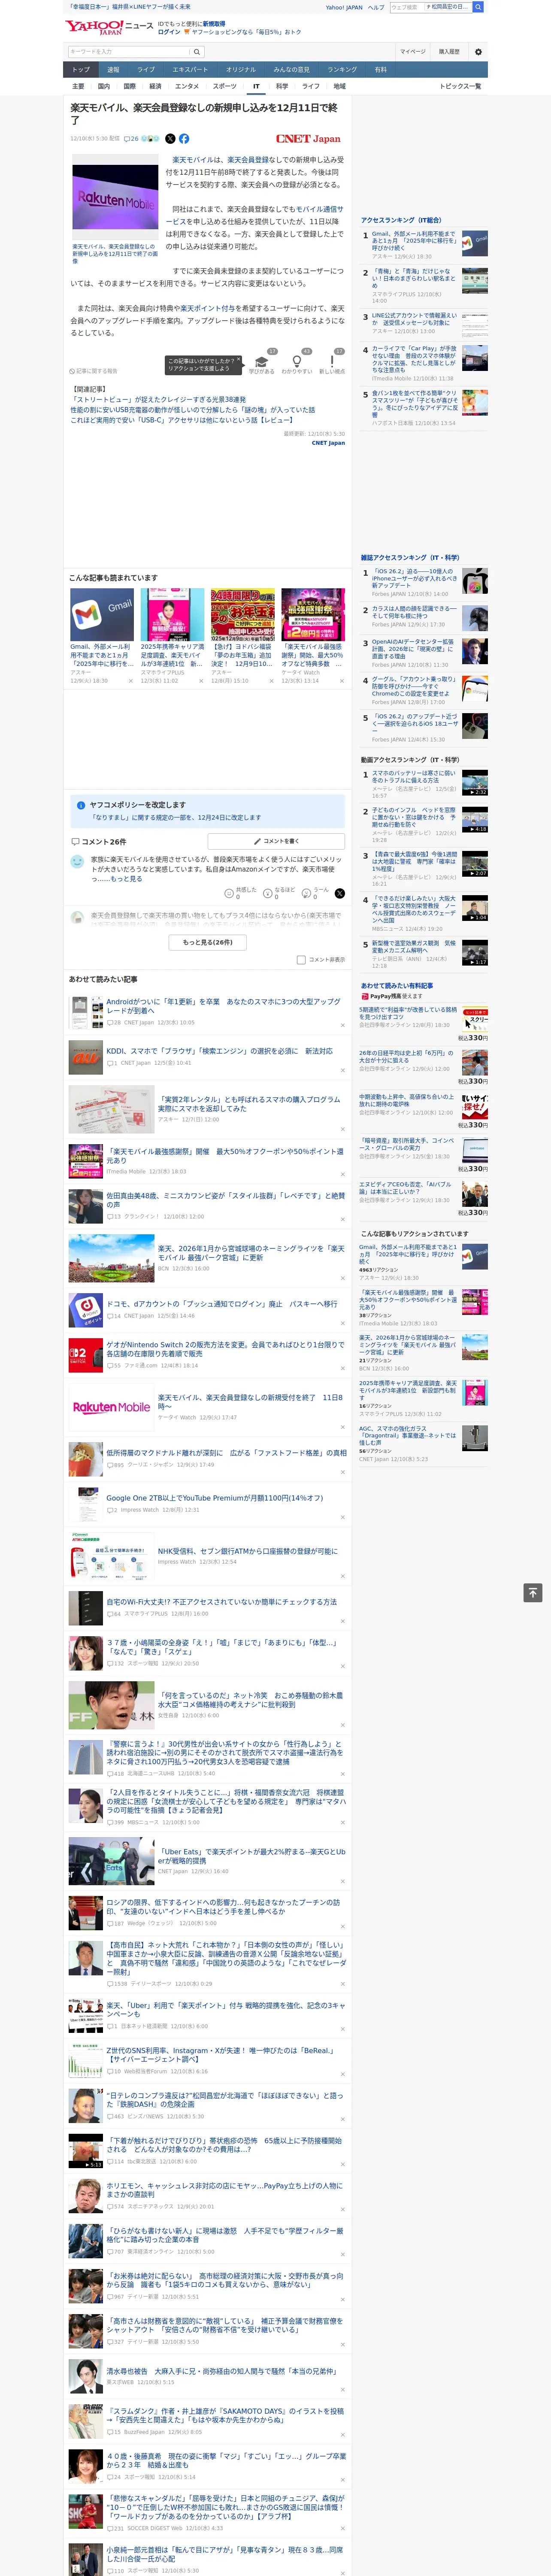The width and height of the screenshot is (551, 2576).
Task: Click the わかりやすい lightbulb reaction
Action: [x=297, y=362]
